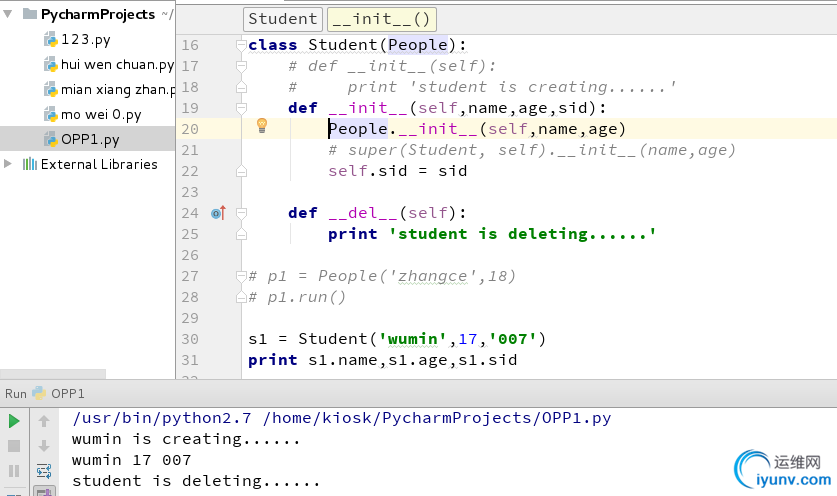Click the External Libraries icon
The image size is (837, 496).
[30, 164]
